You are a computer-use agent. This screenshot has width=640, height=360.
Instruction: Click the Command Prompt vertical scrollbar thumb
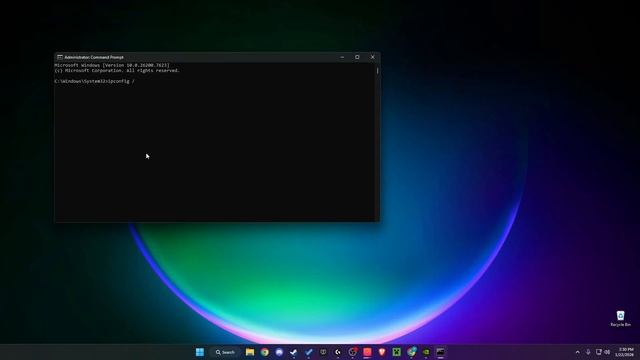pos(378,71)
